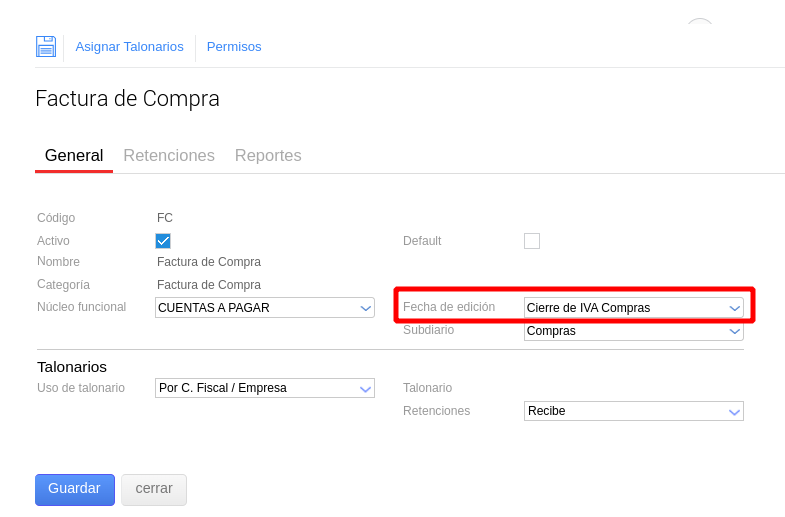The image size is (785, 517).
Task: Open the Uso de talonario dropdown
Action: (265, 388)
